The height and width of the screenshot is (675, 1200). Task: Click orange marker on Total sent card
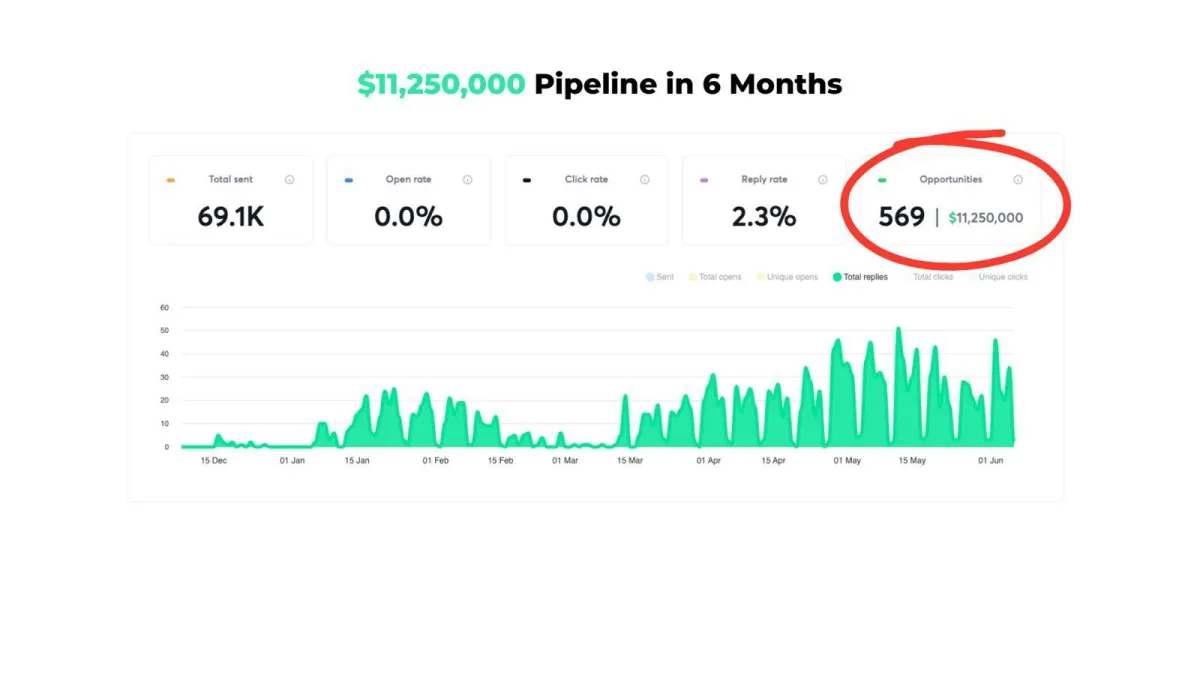tap(171, 180)
